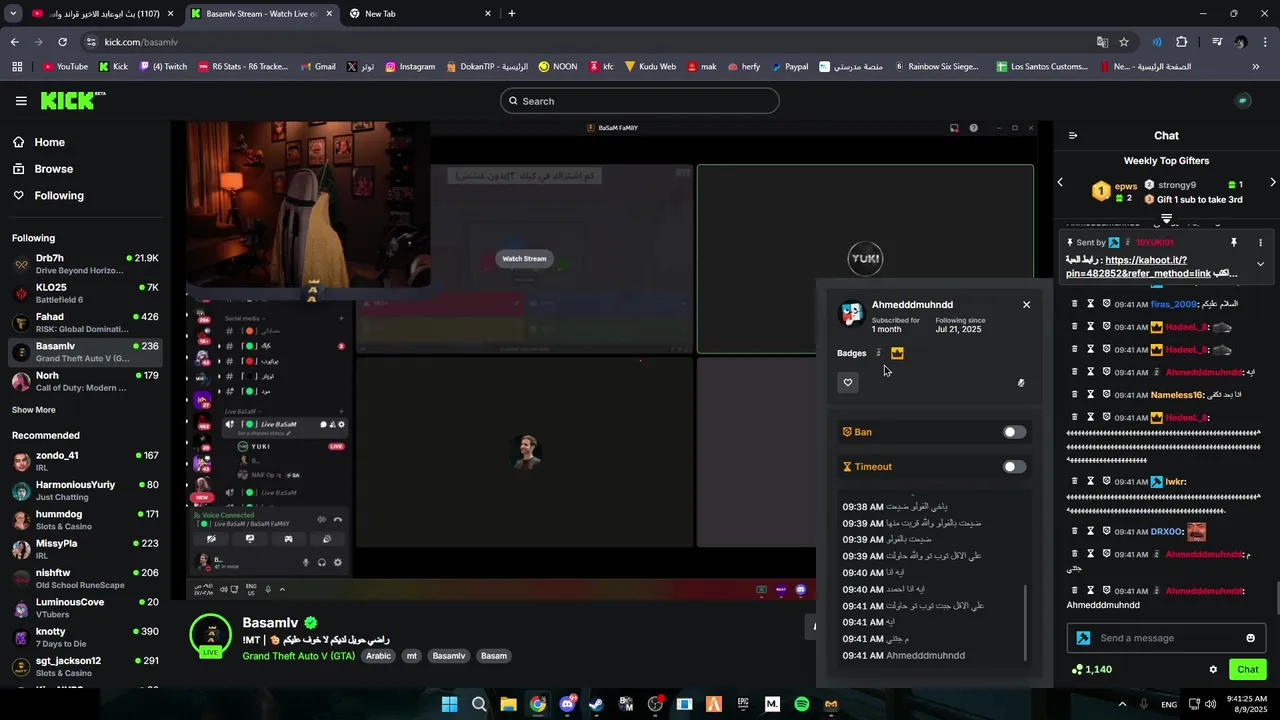Viewport: 1280px width, 720px height.
Task: Click the Kick logo
Action: coord(72,100)
